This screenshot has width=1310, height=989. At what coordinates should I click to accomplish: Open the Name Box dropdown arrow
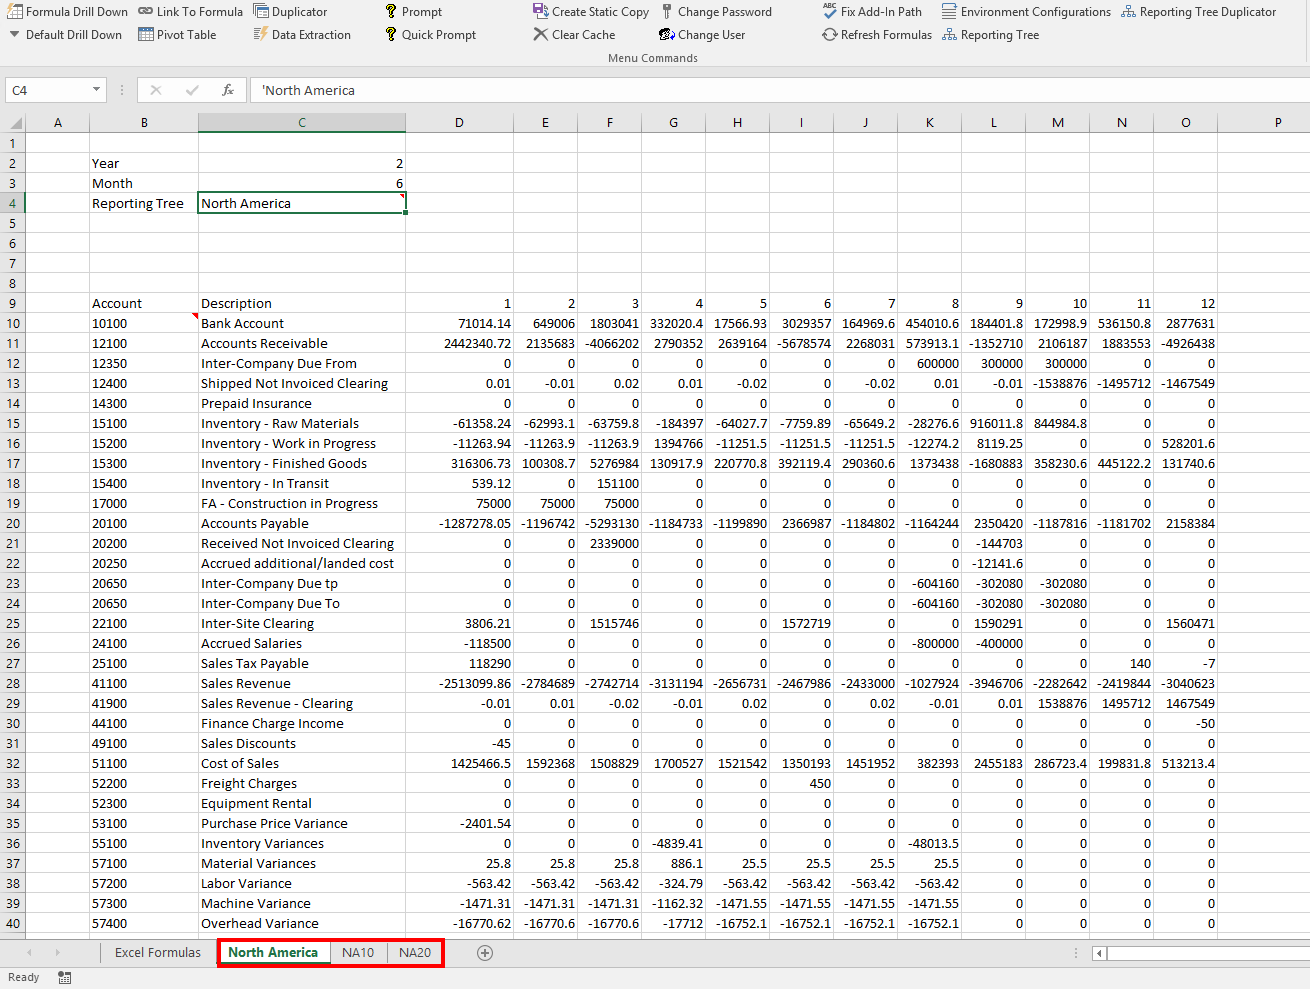click(x=97, y=90)
